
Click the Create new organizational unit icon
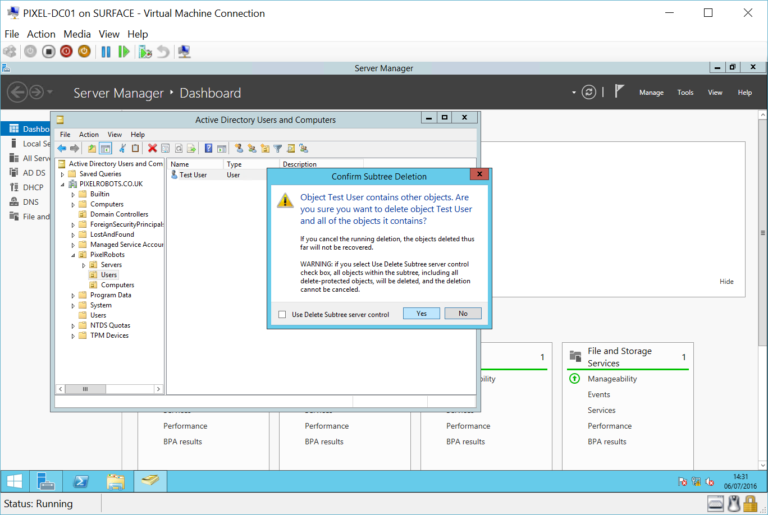point(265,148)
